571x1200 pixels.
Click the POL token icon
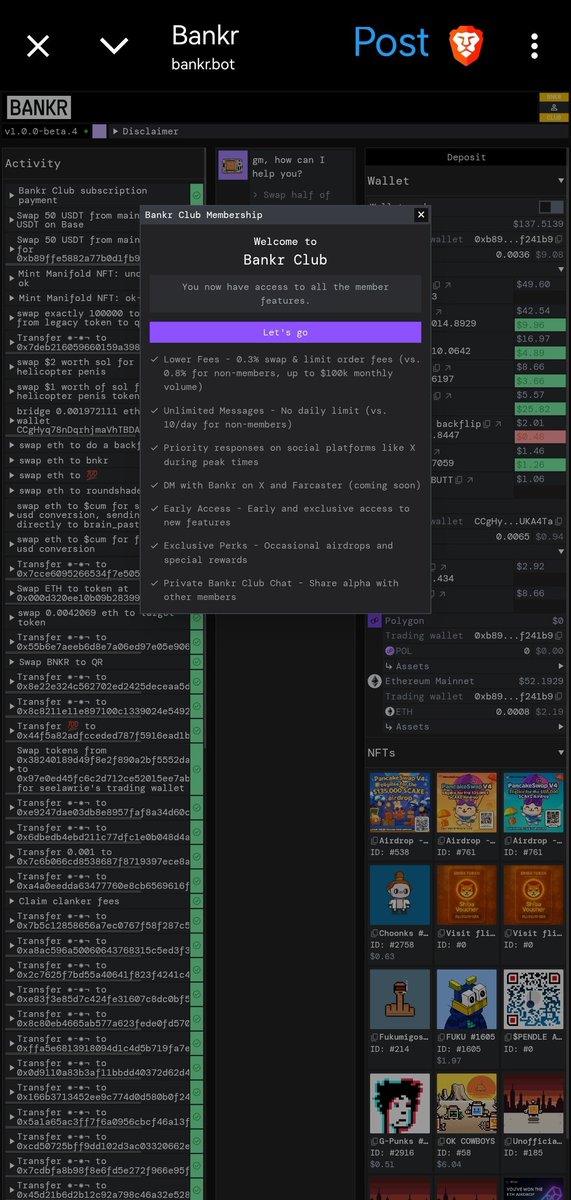(389, 651)
